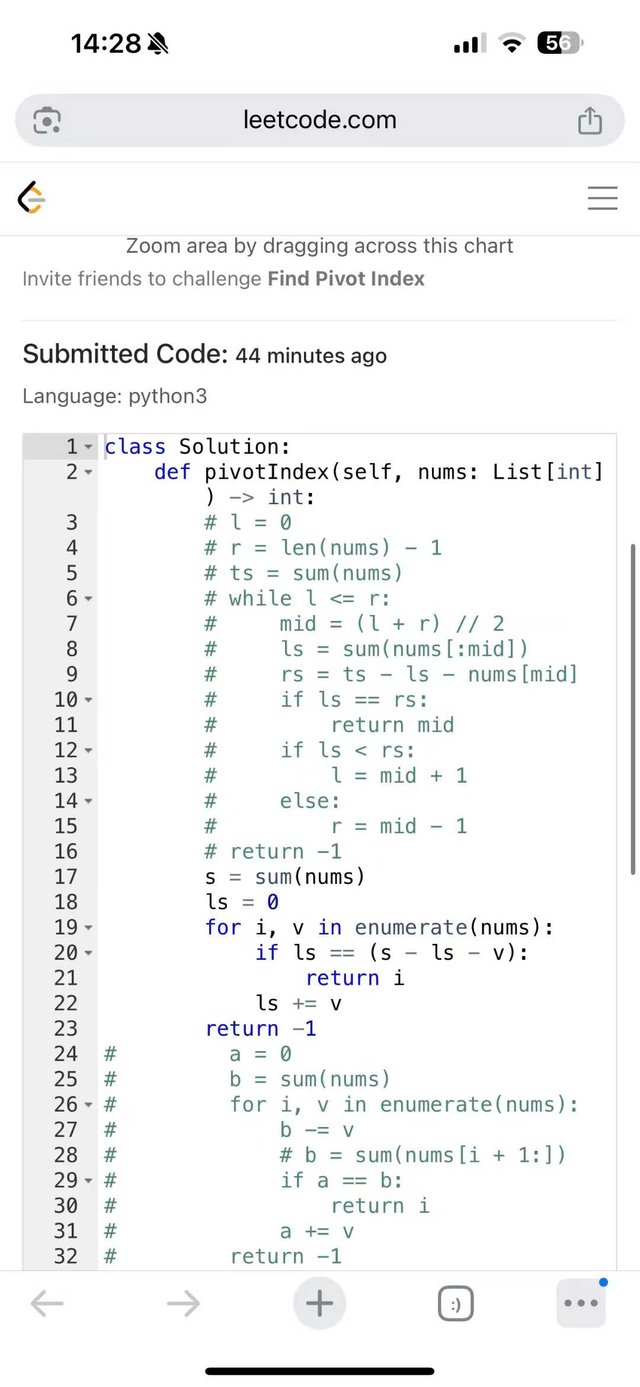The width and height of the screenshot is (640, 1387).
Task: Open the three-dot more options button
Action: 581,1303
